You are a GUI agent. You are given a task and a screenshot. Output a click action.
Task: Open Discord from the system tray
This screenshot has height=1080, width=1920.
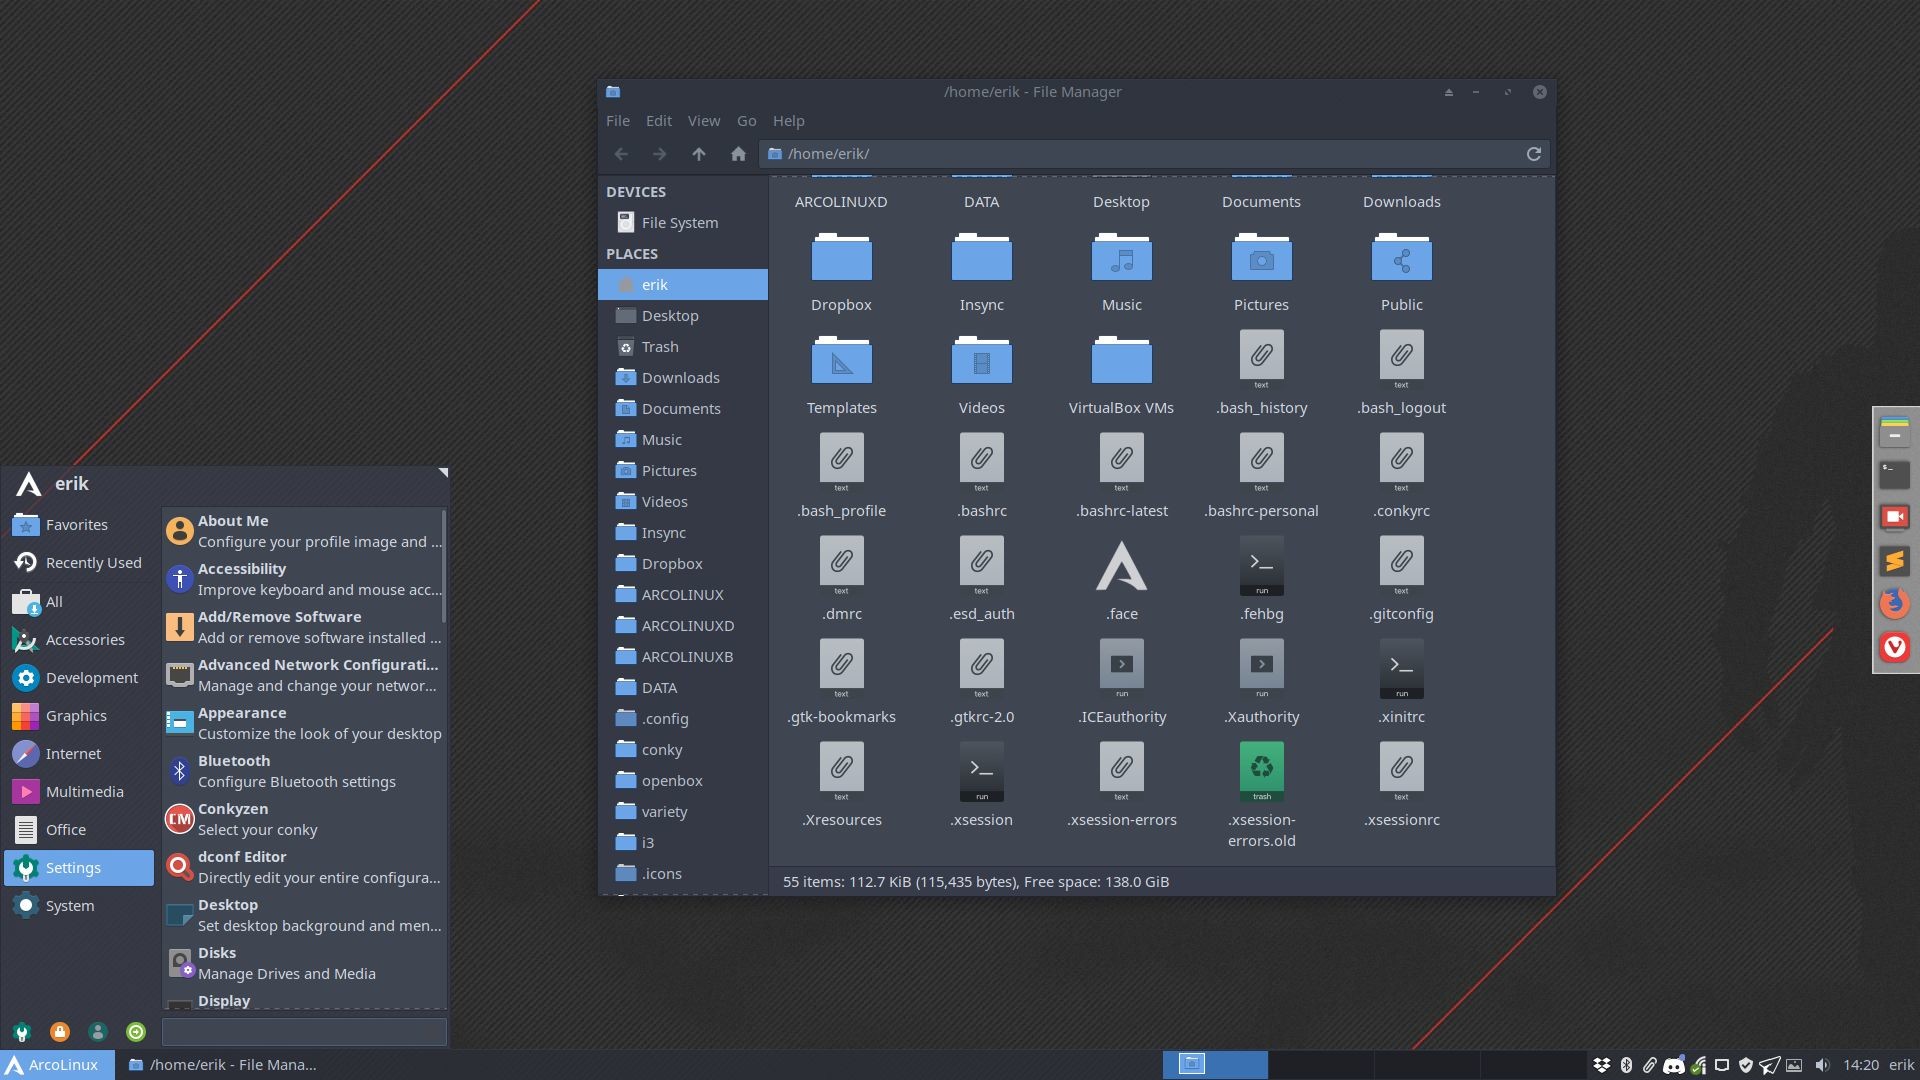point(1673,1065)
